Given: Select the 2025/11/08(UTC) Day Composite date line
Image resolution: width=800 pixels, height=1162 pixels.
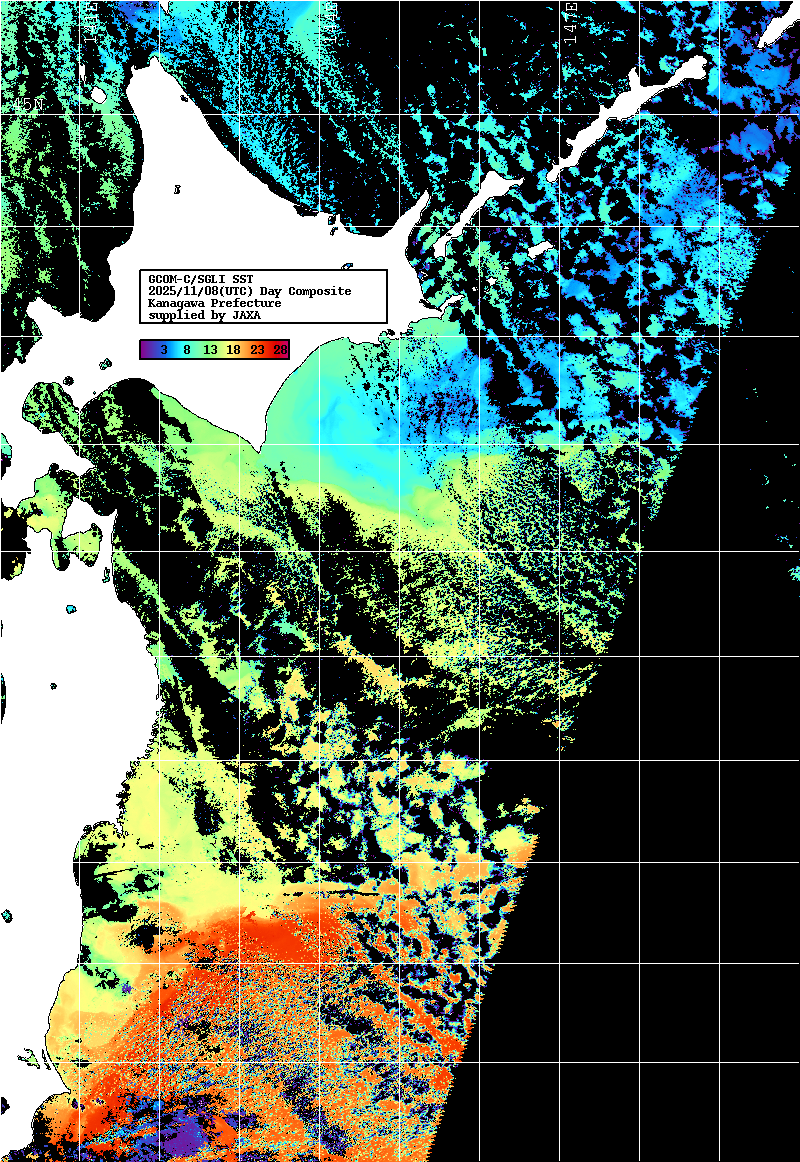Looking at the screenshot, I should click(x=249, y=291).
